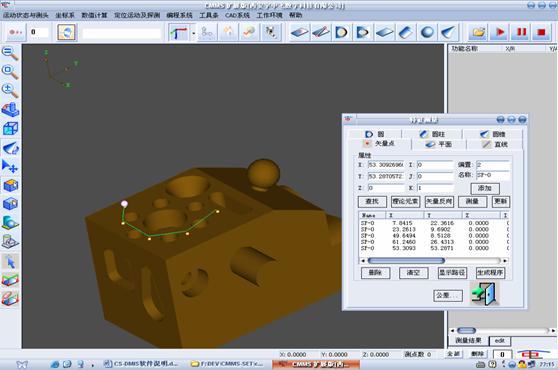558x370 pixels.
Task: Select the cone measurement icon in top toolbar
Action: tap(448, 32)
